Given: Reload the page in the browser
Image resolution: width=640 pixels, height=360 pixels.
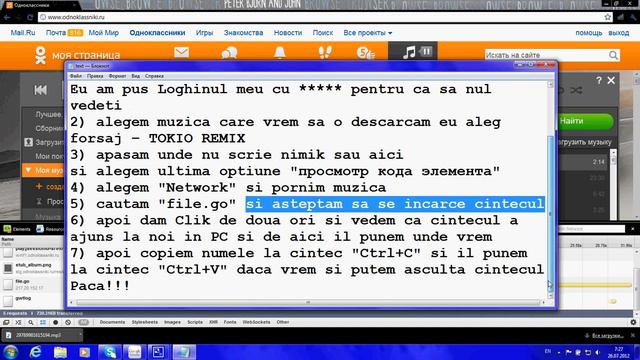Looking at the screenshot, I should [x=30, y=17].
